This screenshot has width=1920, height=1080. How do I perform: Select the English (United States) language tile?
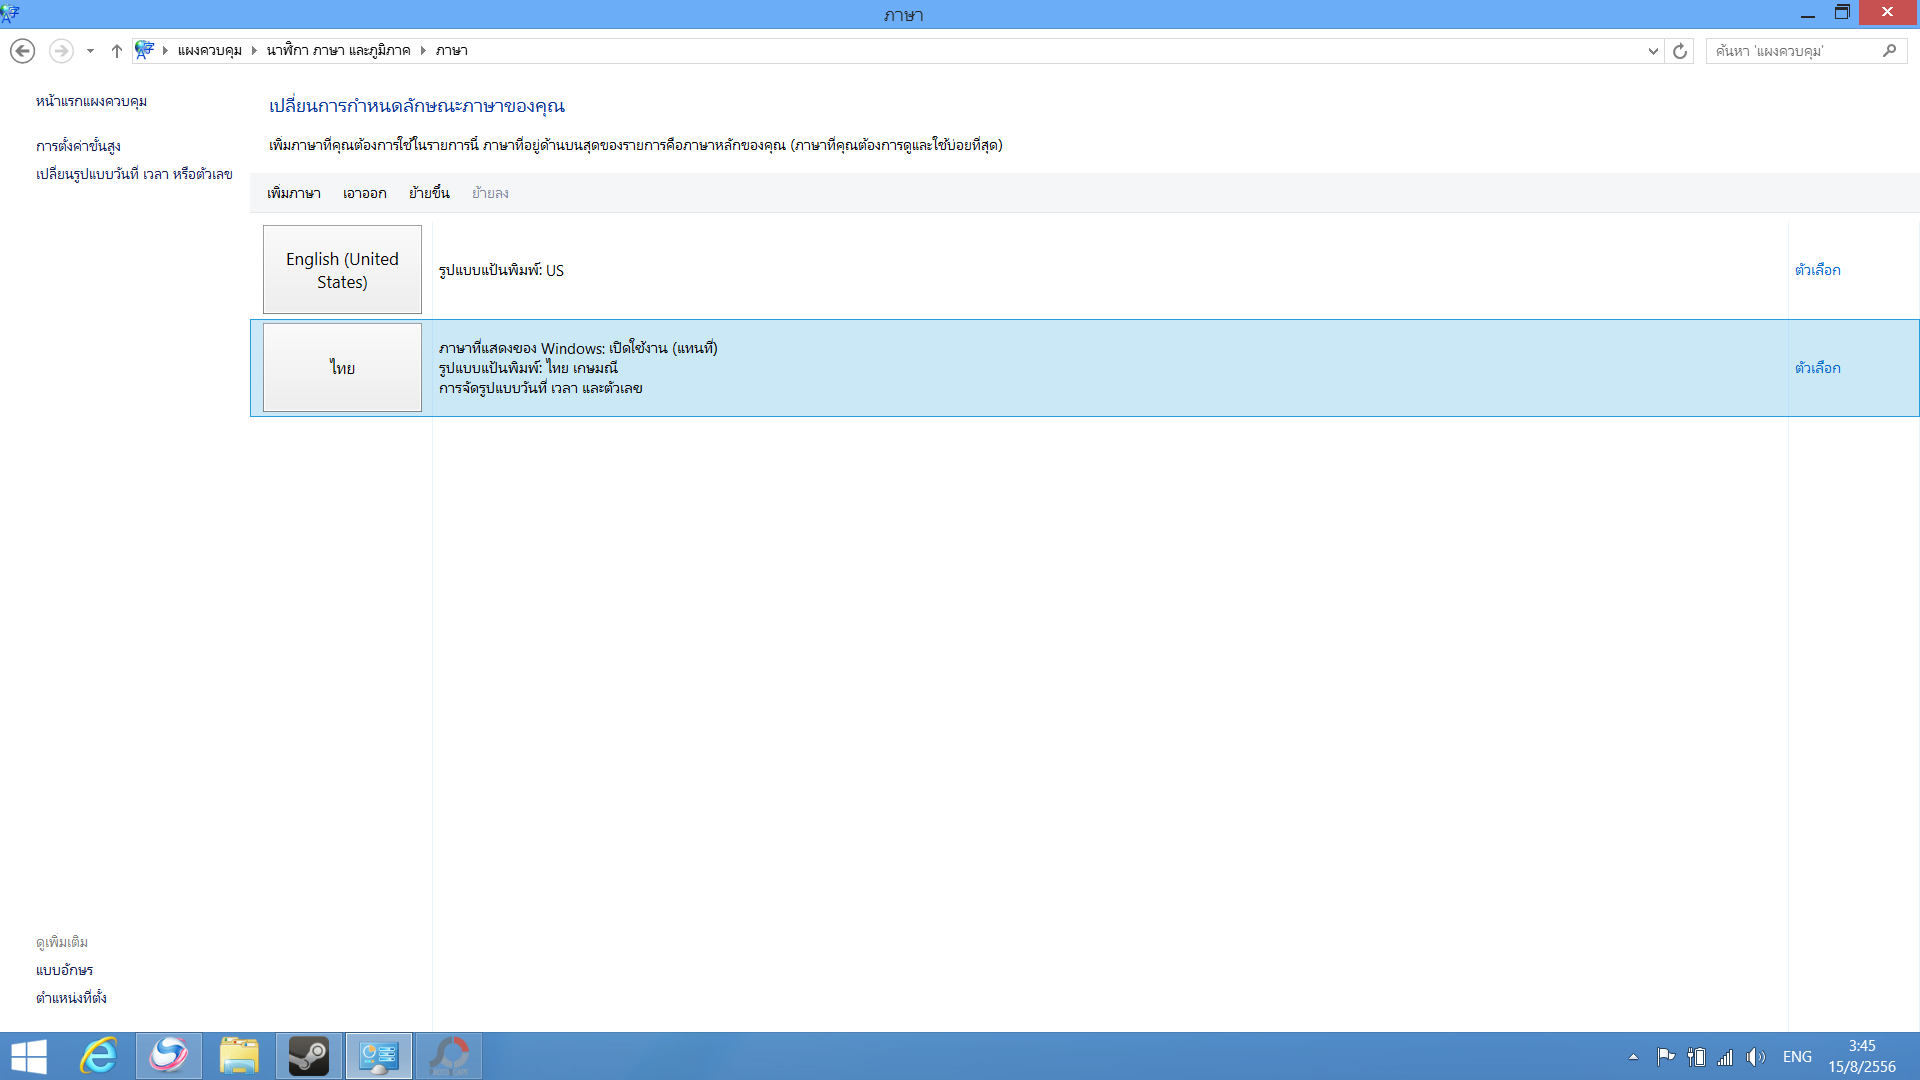point(342,270)
